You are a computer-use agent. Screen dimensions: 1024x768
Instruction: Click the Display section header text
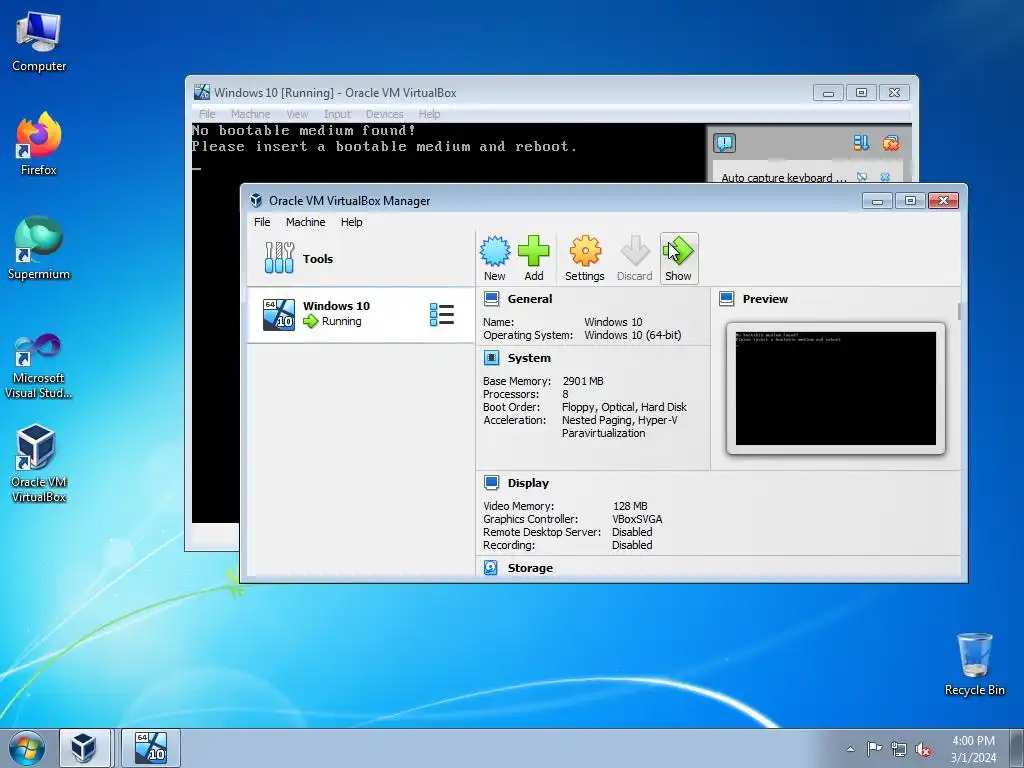point(528,483)
